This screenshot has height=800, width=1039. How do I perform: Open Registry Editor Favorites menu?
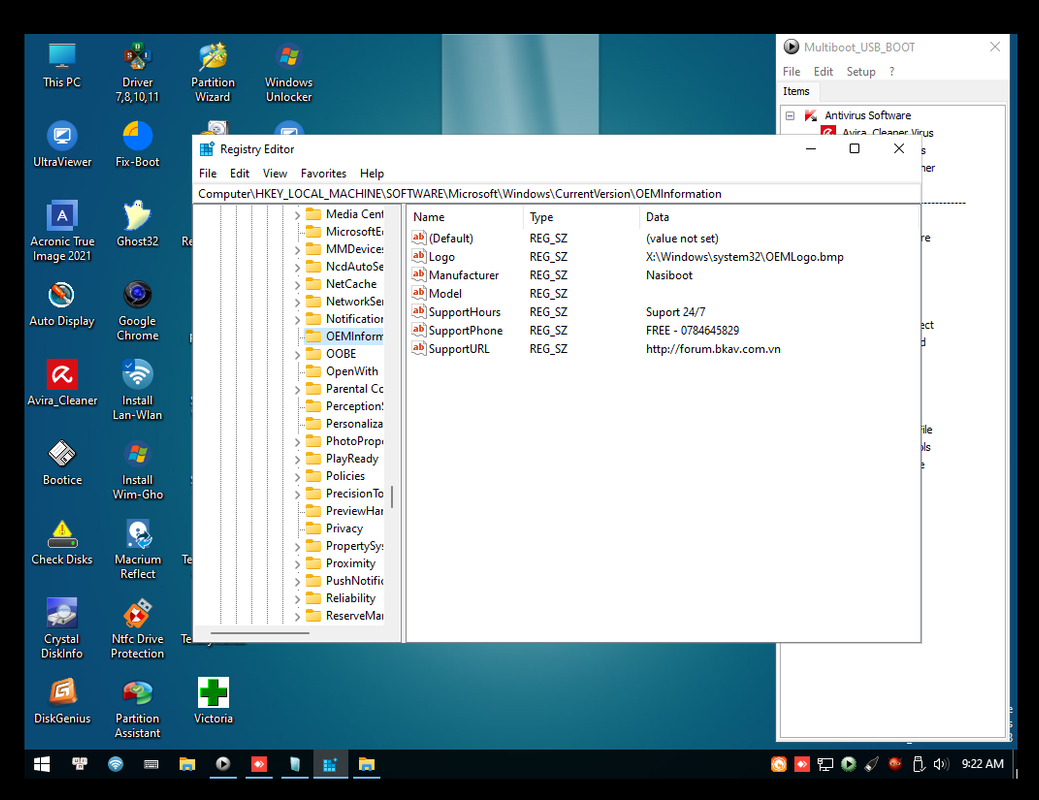coord(323,173)
